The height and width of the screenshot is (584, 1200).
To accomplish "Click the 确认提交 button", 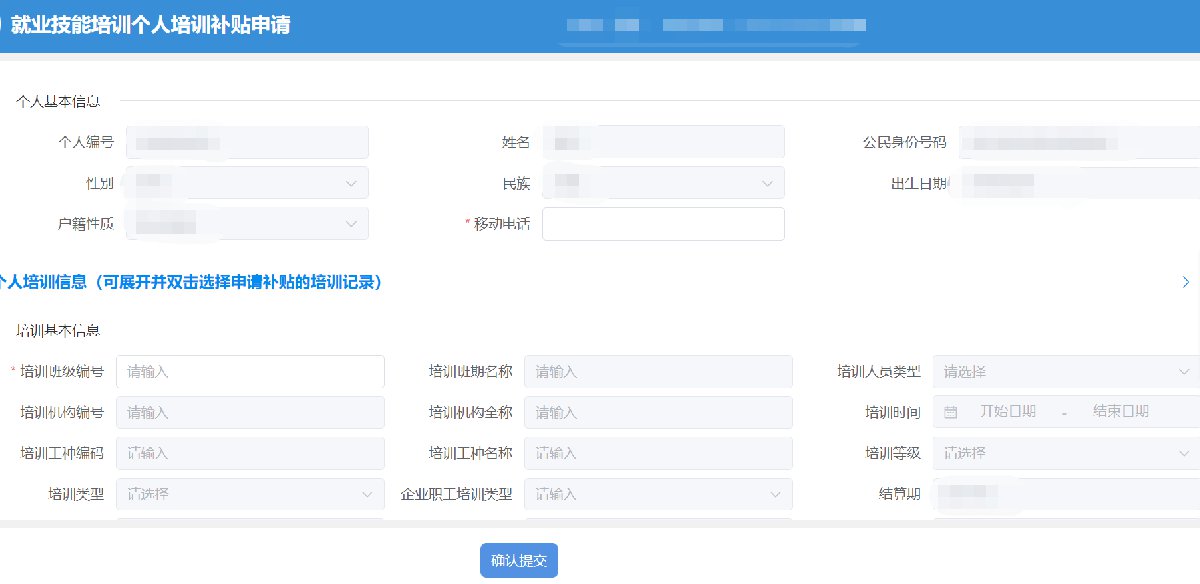I will click(518, 561).
